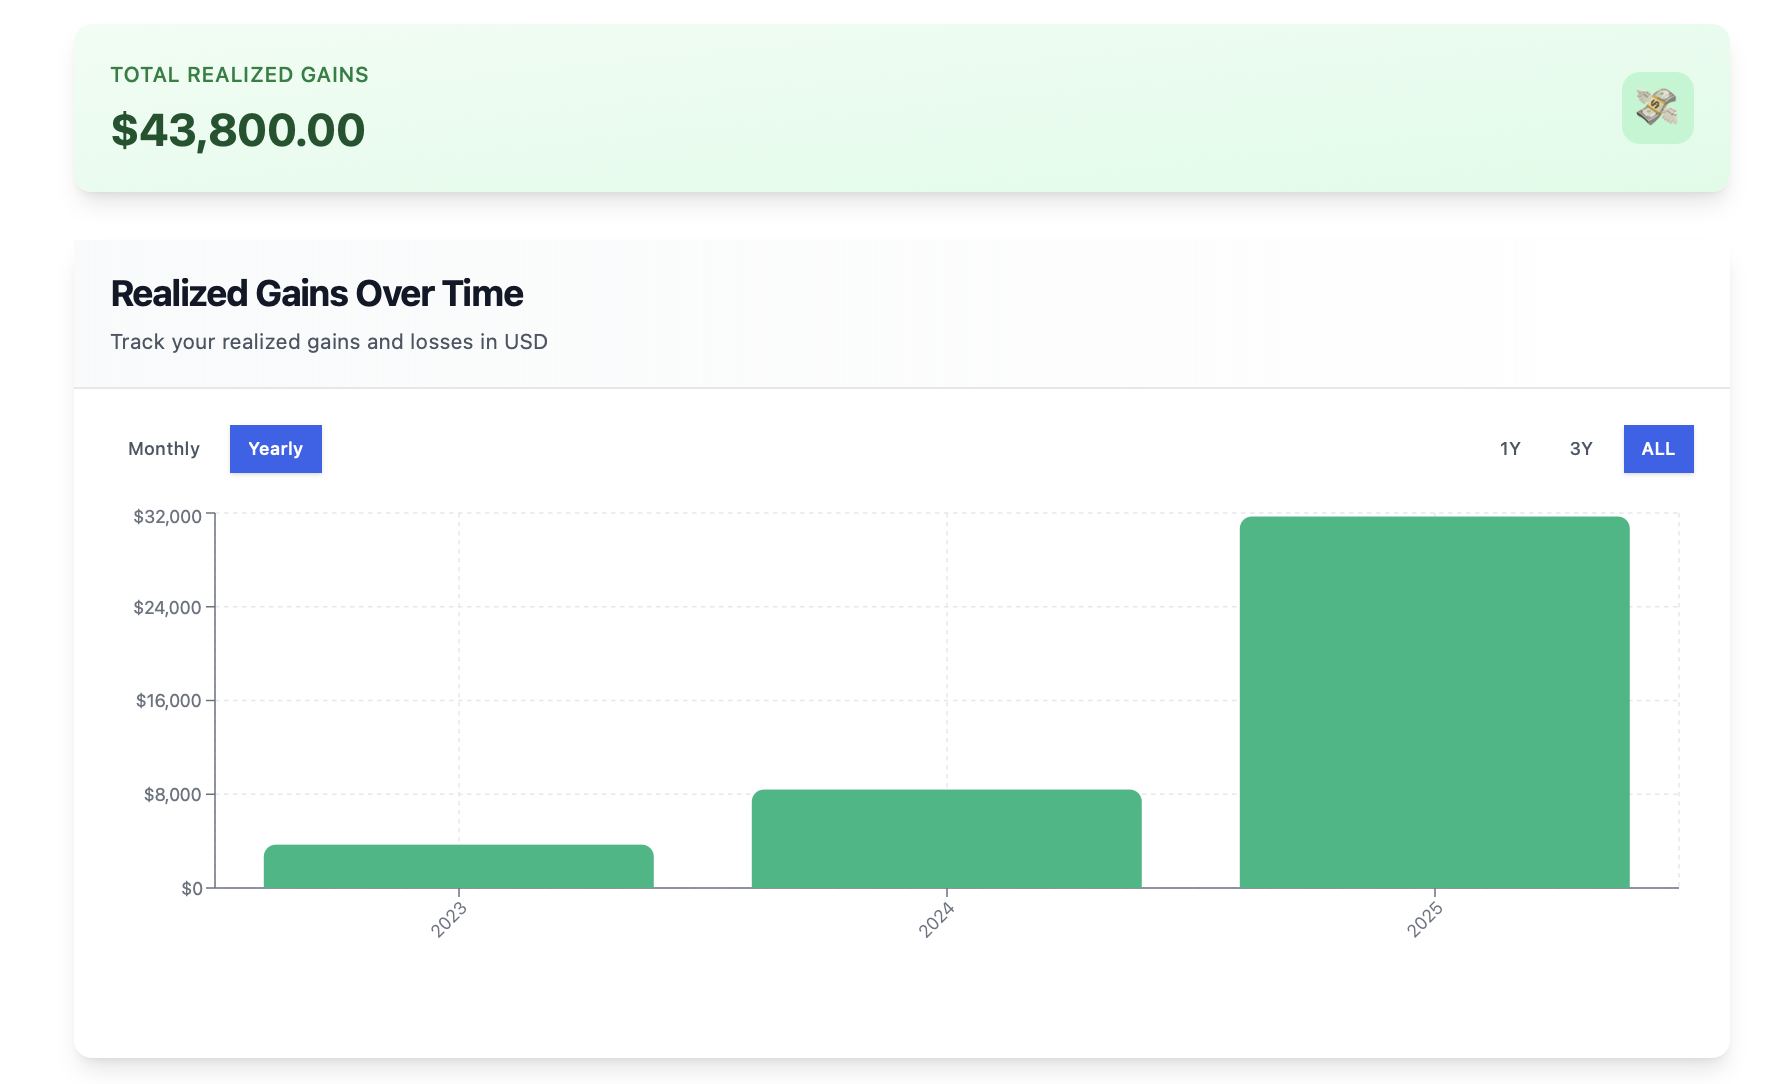1780x1084 pixels.
Task: Click the Track your realized gains subtitle
Action: point(329,342)
